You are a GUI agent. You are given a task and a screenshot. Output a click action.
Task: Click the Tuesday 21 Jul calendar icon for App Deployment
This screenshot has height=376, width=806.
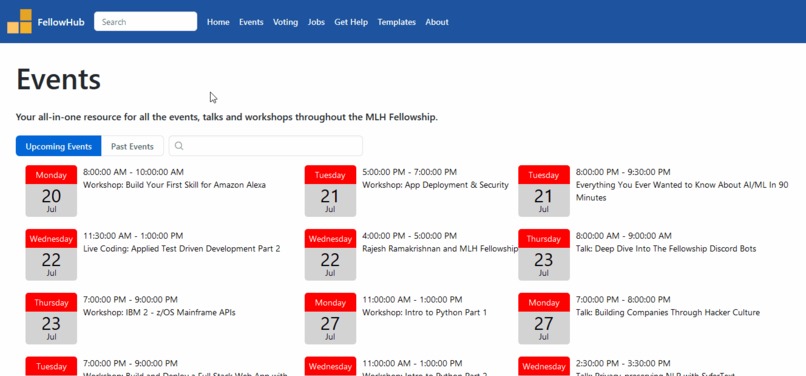[330, 191]
